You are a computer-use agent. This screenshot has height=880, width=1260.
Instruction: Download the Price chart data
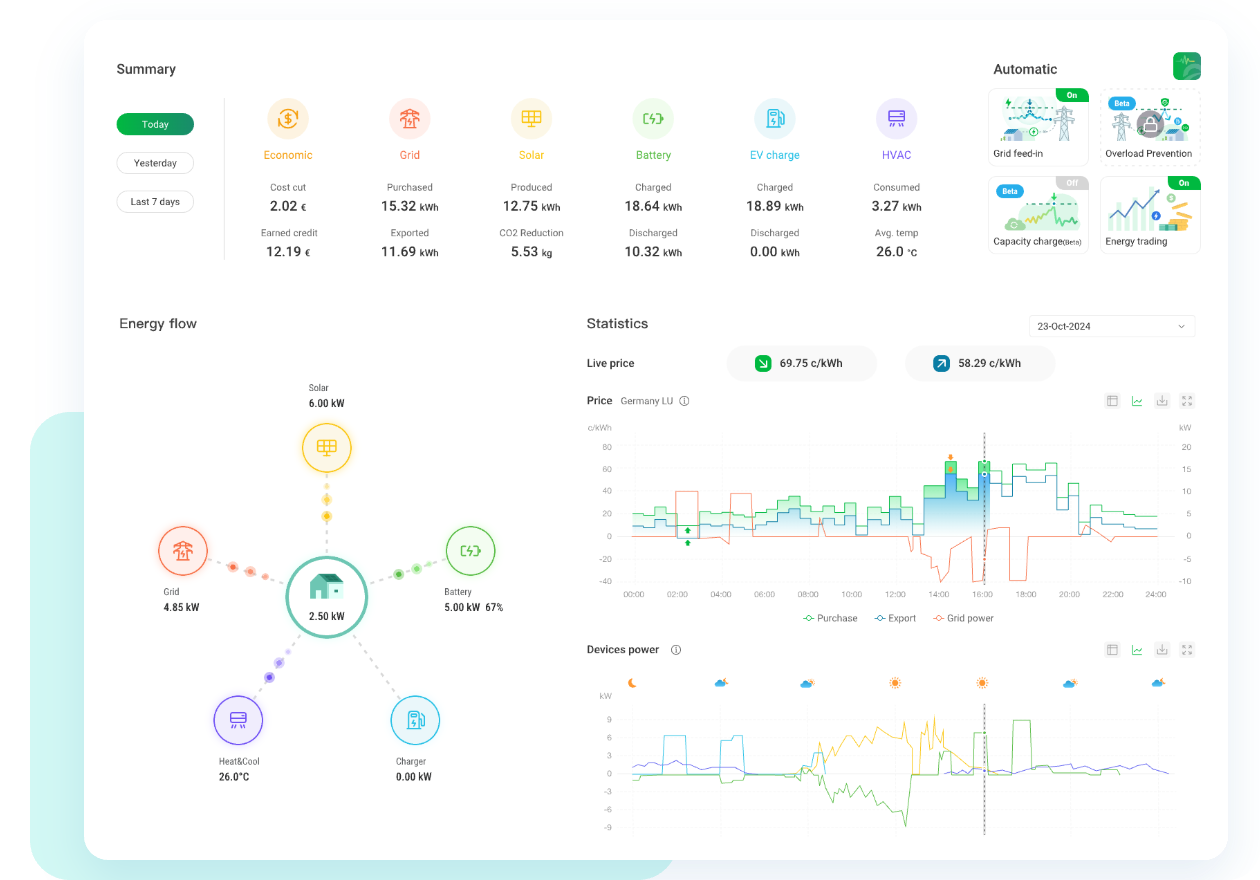[1162, 401]
